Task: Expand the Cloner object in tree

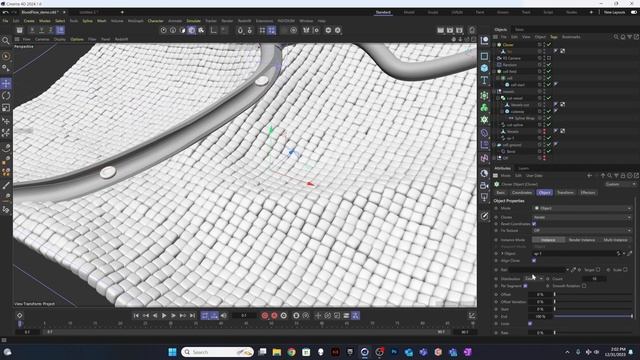Action: pyautogui.click(x=495, y=44)
